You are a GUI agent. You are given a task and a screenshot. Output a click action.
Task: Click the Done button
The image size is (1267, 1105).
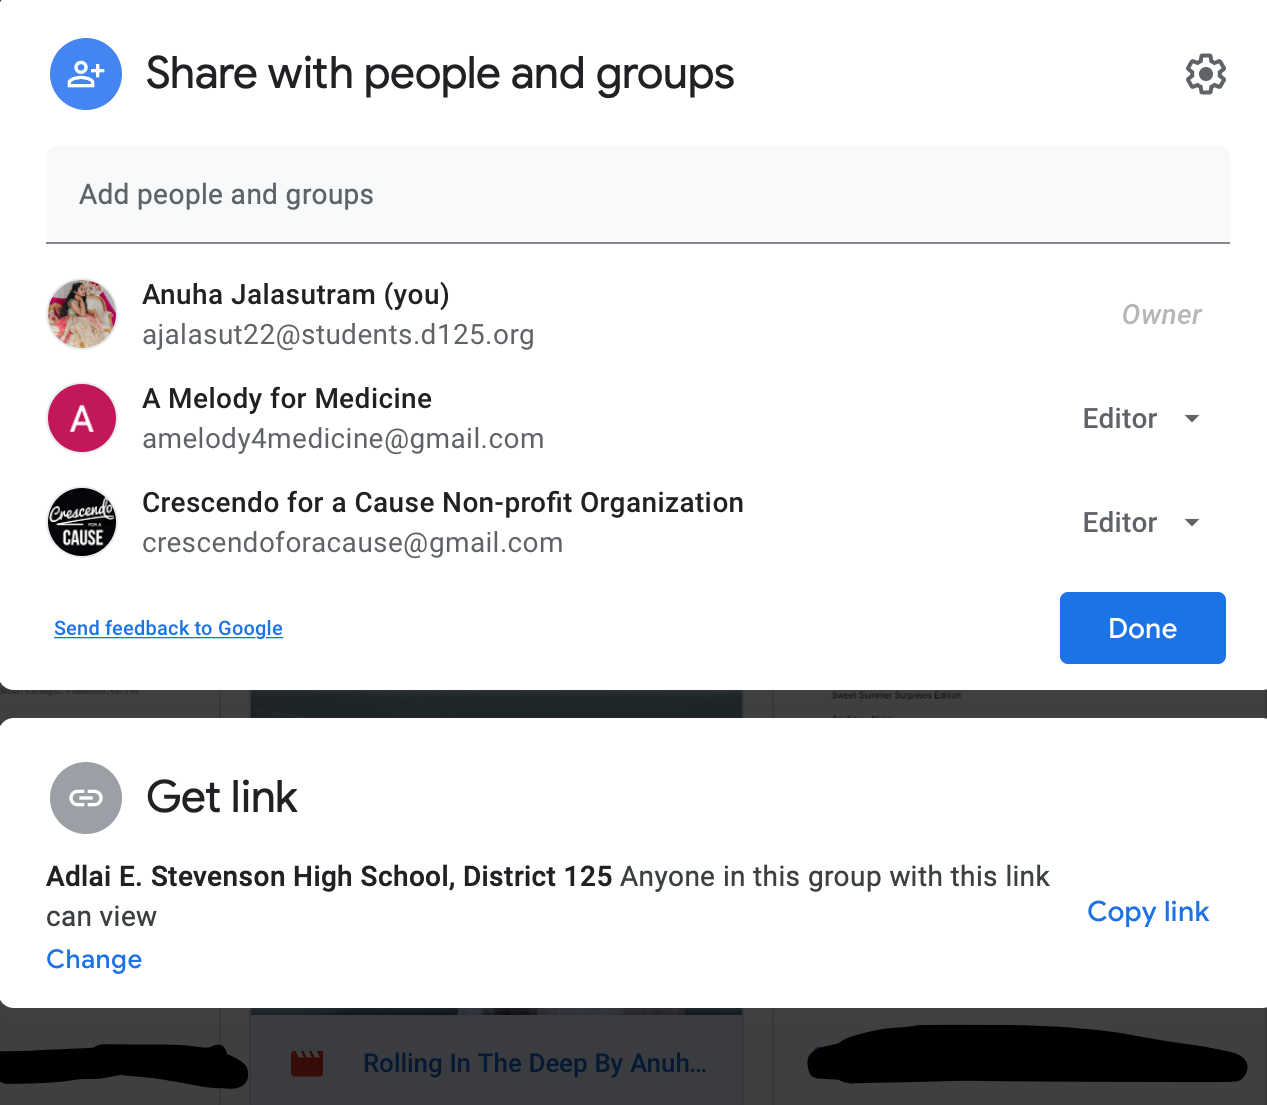point(1142,628)
